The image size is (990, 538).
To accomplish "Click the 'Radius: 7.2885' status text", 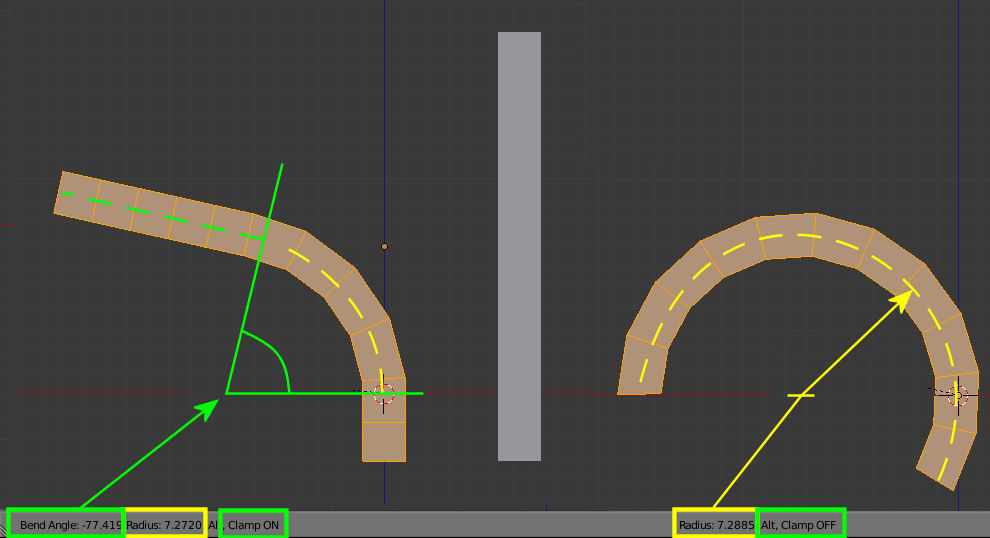I will (716, 525).
